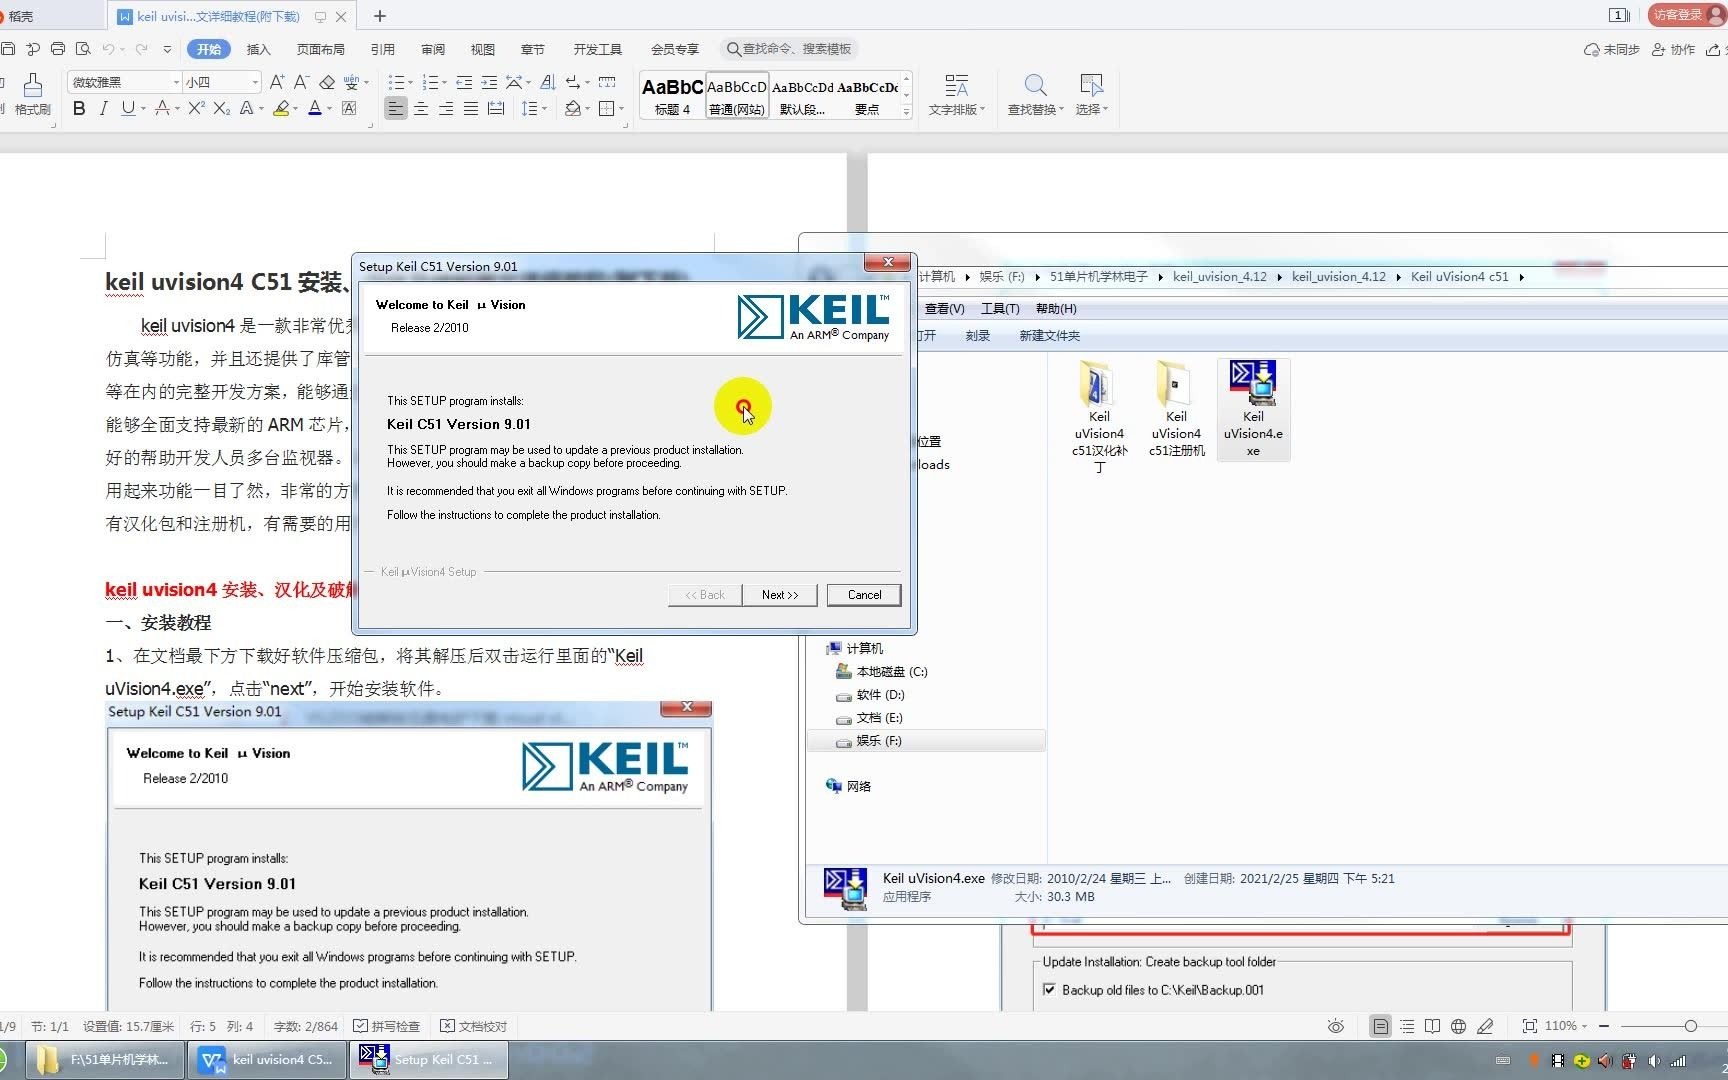Open the font color dropdown arrow
This screenshot has width=1728, height=1080.
pos(329,108)
